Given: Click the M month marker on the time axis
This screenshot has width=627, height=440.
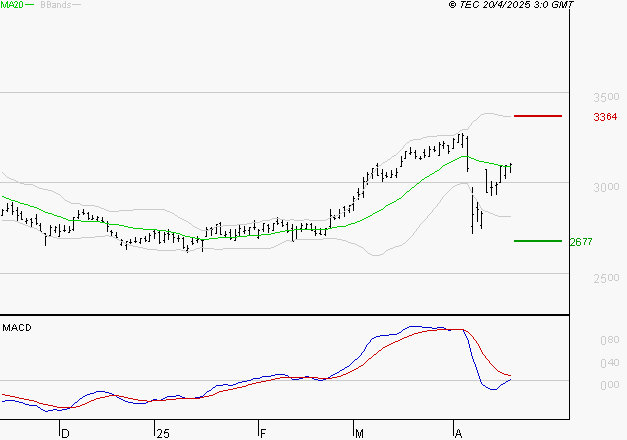Looking at the screenshot, I should pos(359,433).
